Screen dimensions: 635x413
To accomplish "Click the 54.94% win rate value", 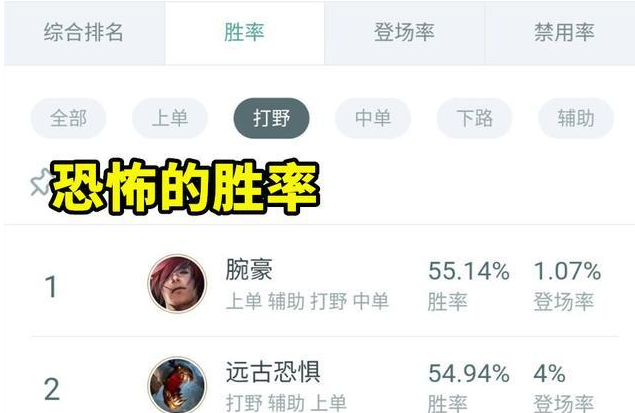I will click(469, 373).
